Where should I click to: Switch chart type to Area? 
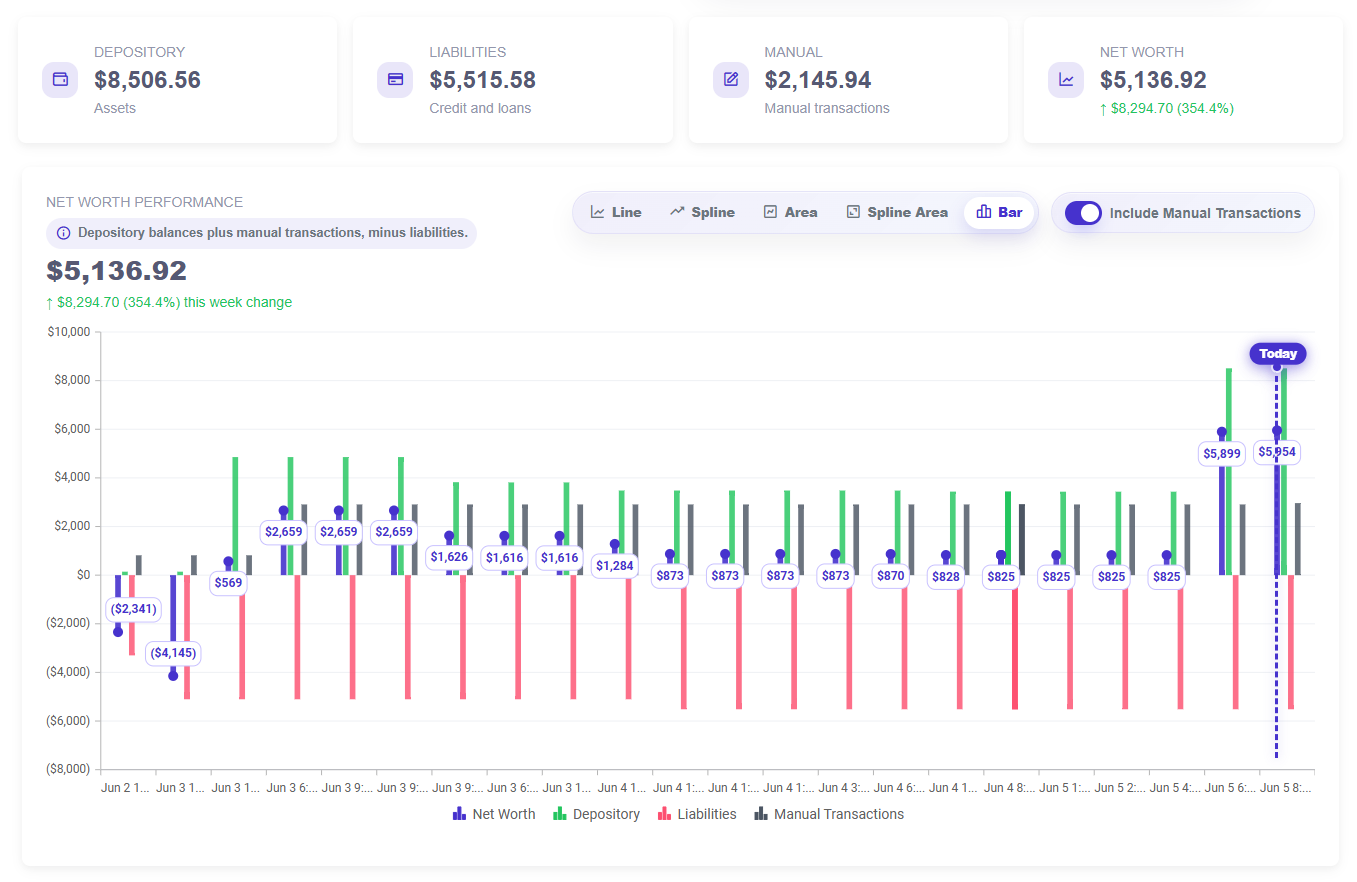pos(790,212)
